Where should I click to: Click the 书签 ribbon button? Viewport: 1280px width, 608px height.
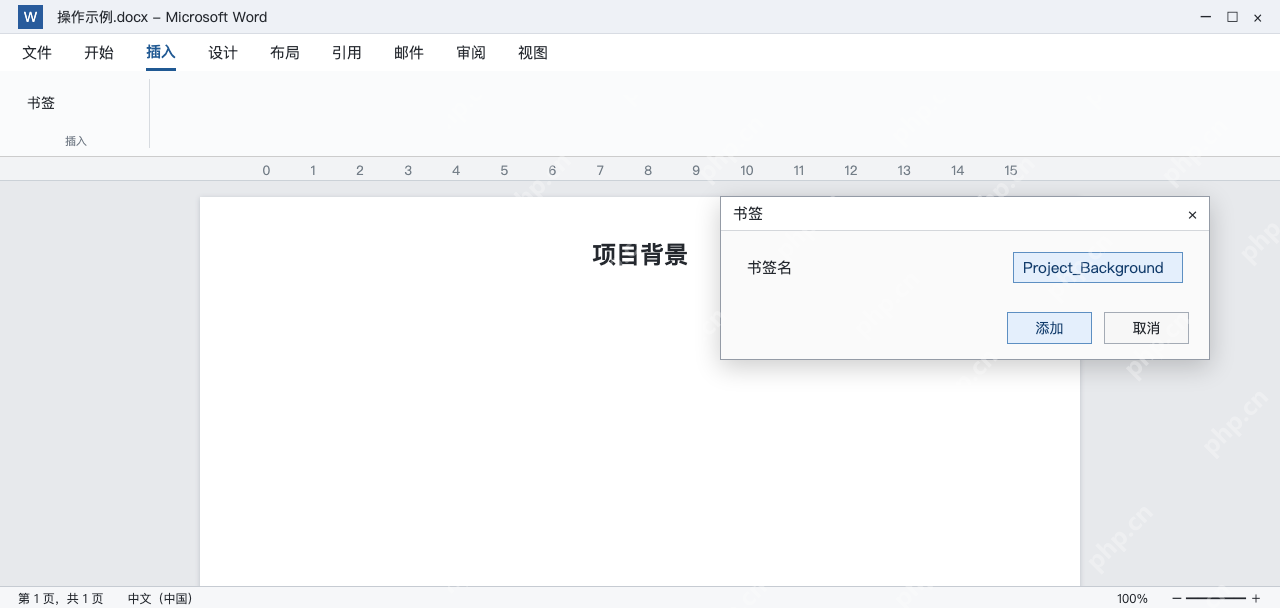[x=41, y=103]
